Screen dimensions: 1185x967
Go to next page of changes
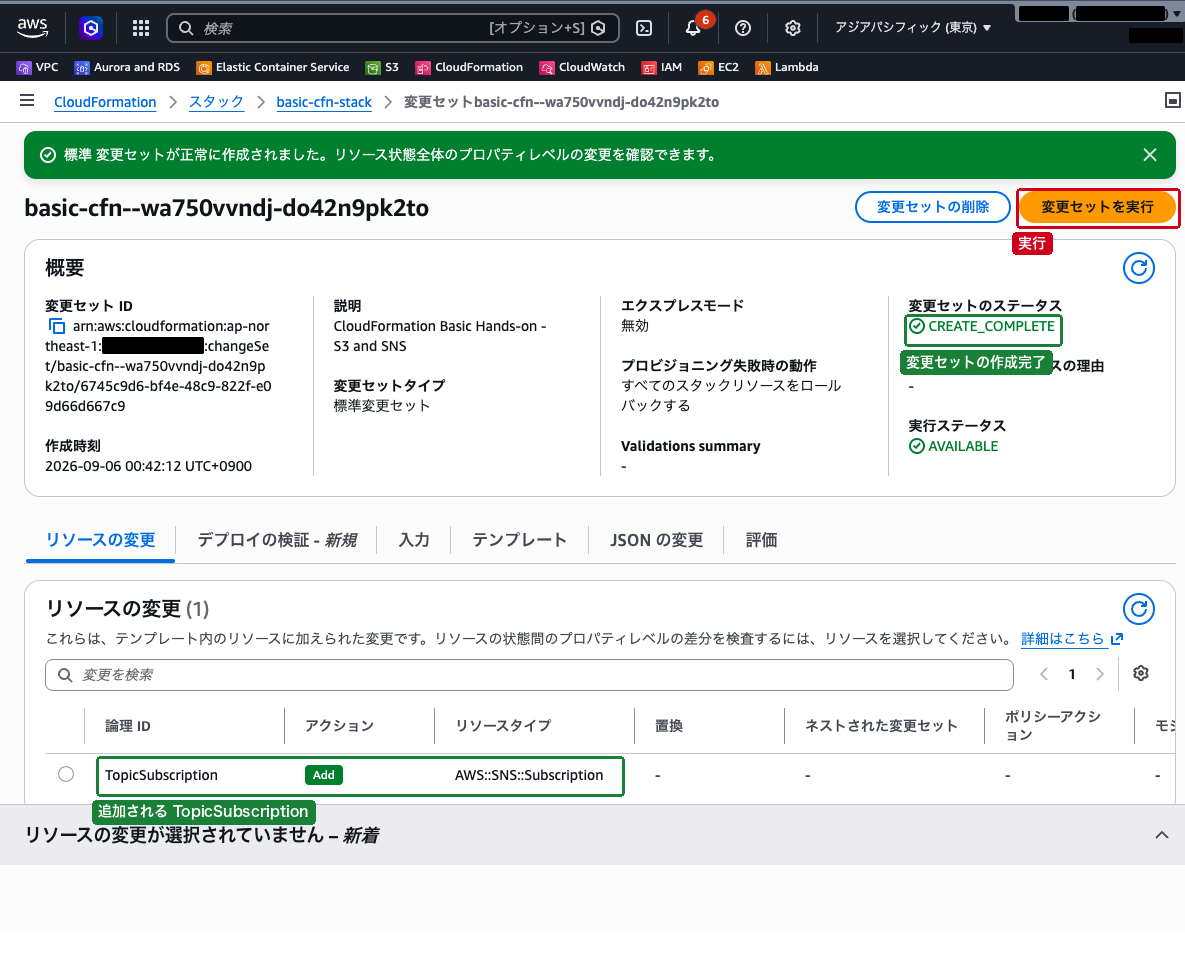(x=1100, y=674)
